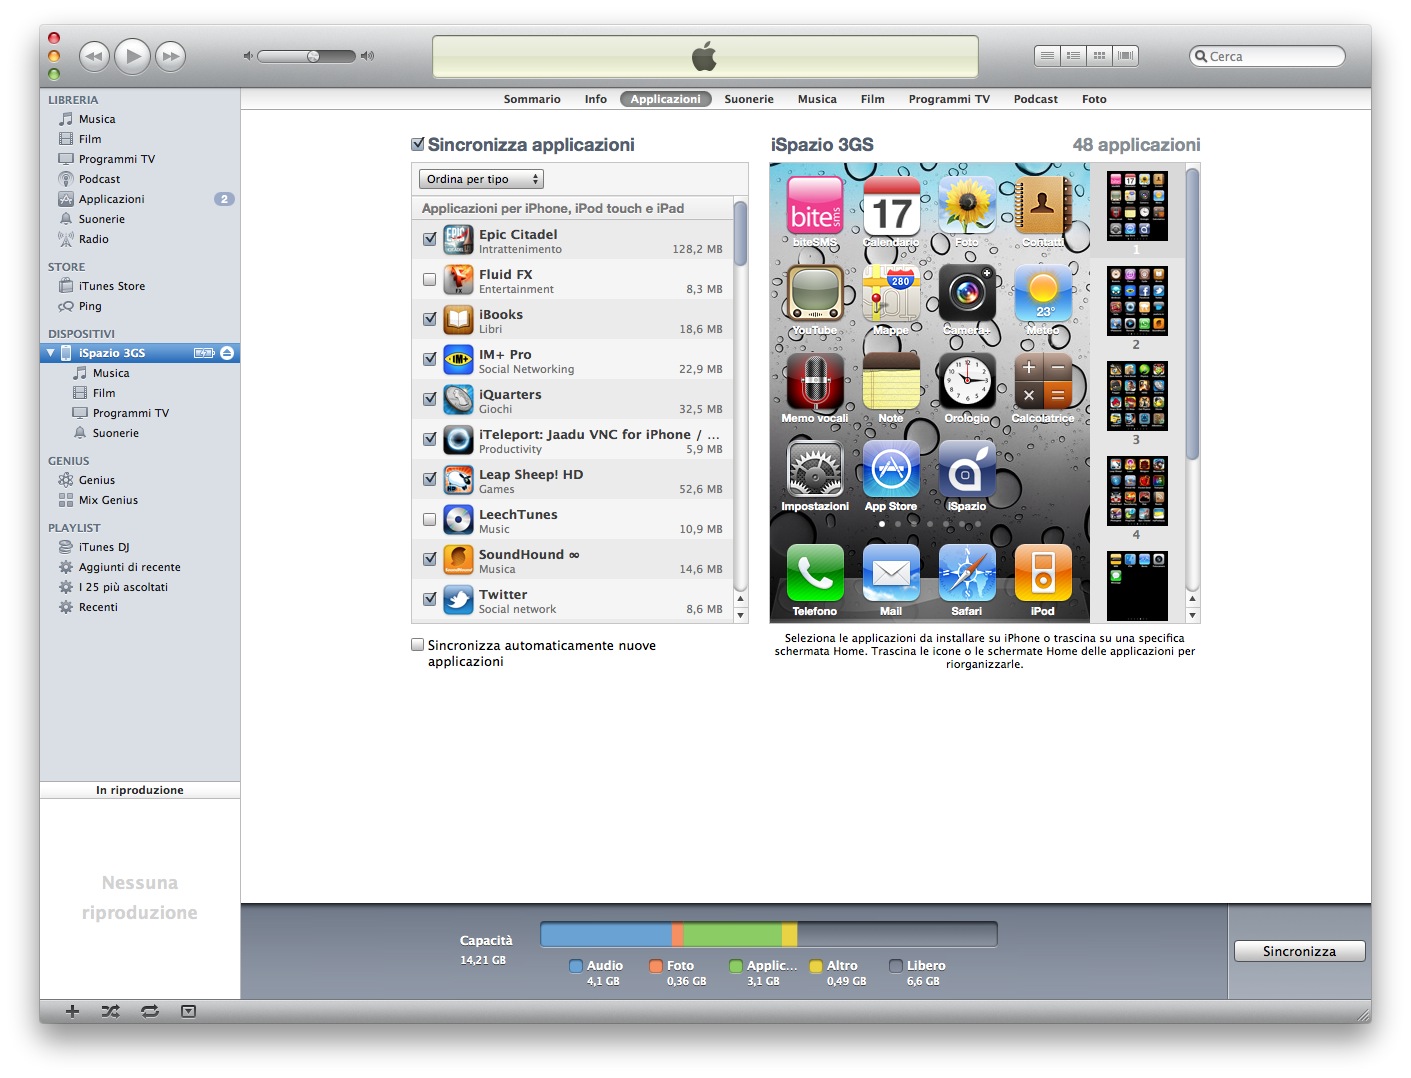The height and width of the screenshot is (1078, 1411).
Task: Open the Ordina per tipo dropdown
Action: tap(481, 179)
